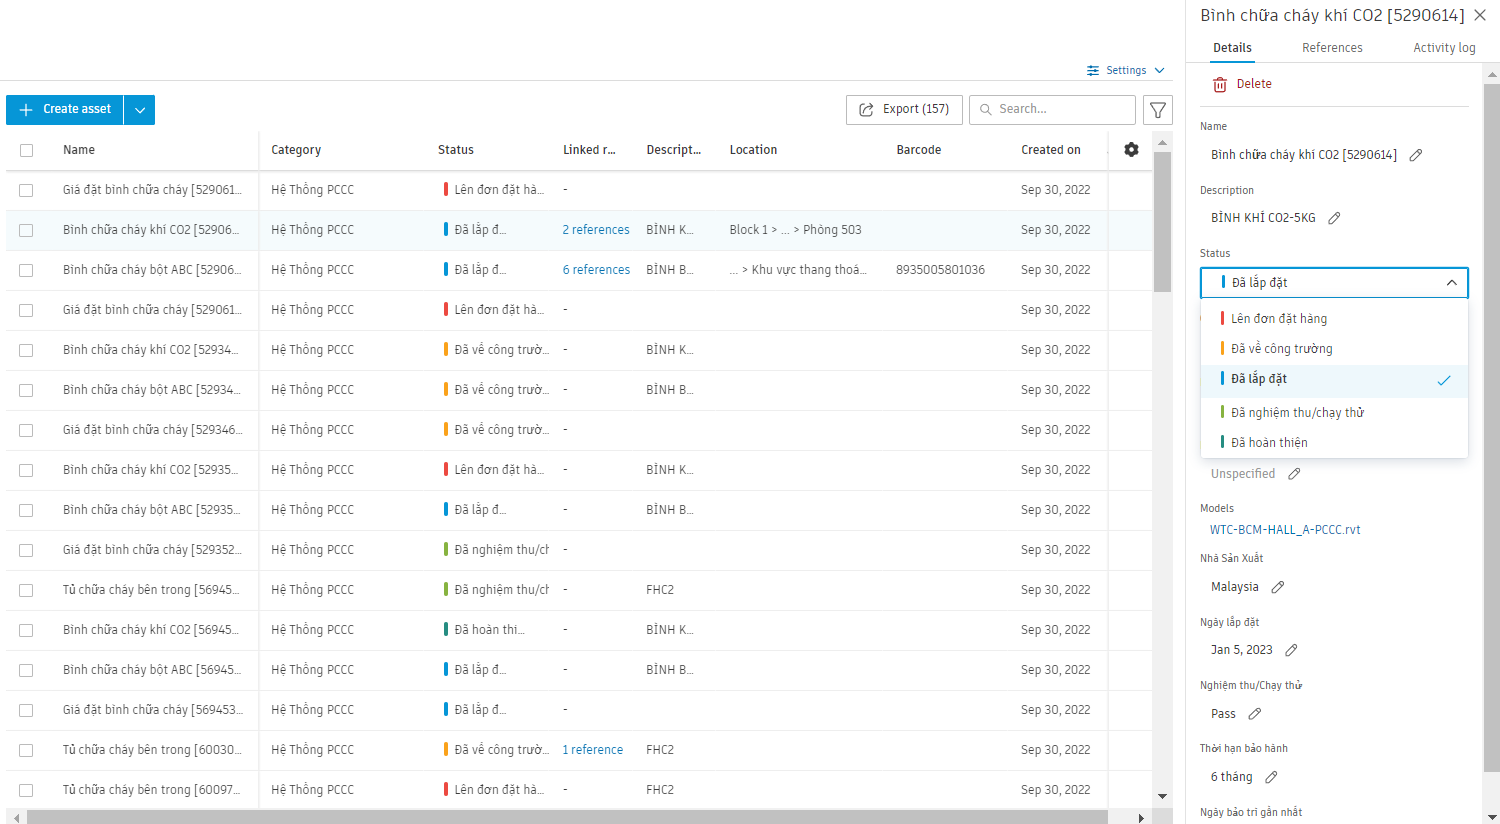Click the Delete trash icon
The image size is (1500, 824).
pos(1220,85)
